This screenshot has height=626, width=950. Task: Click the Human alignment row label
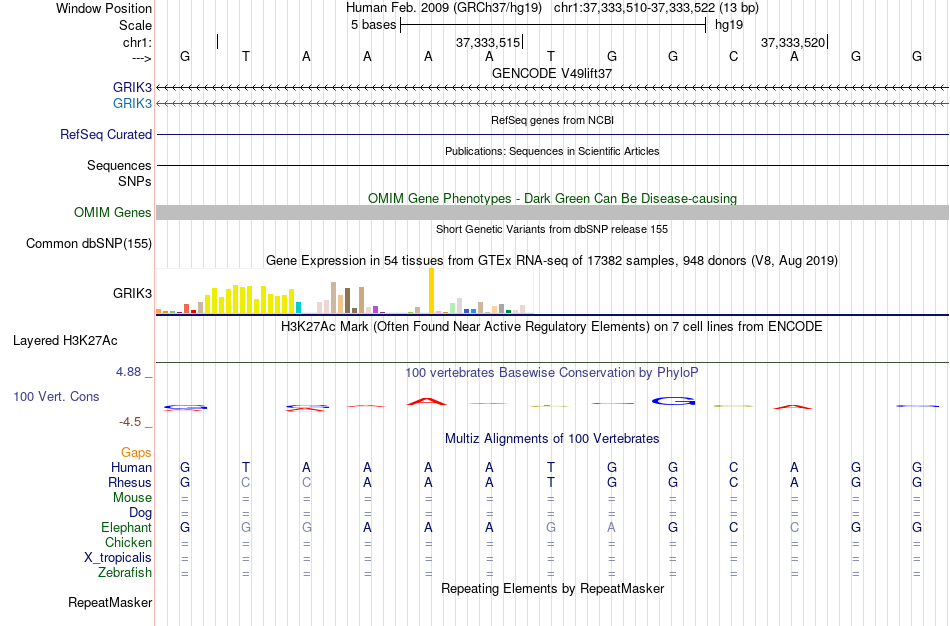131,467
